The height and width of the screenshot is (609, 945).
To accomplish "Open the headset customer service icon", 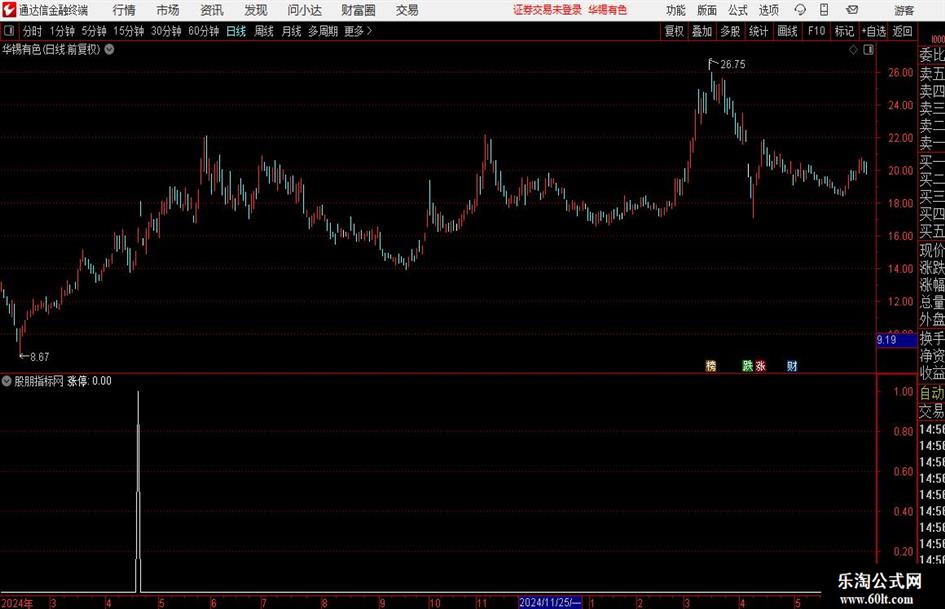I will coord(800,10).
